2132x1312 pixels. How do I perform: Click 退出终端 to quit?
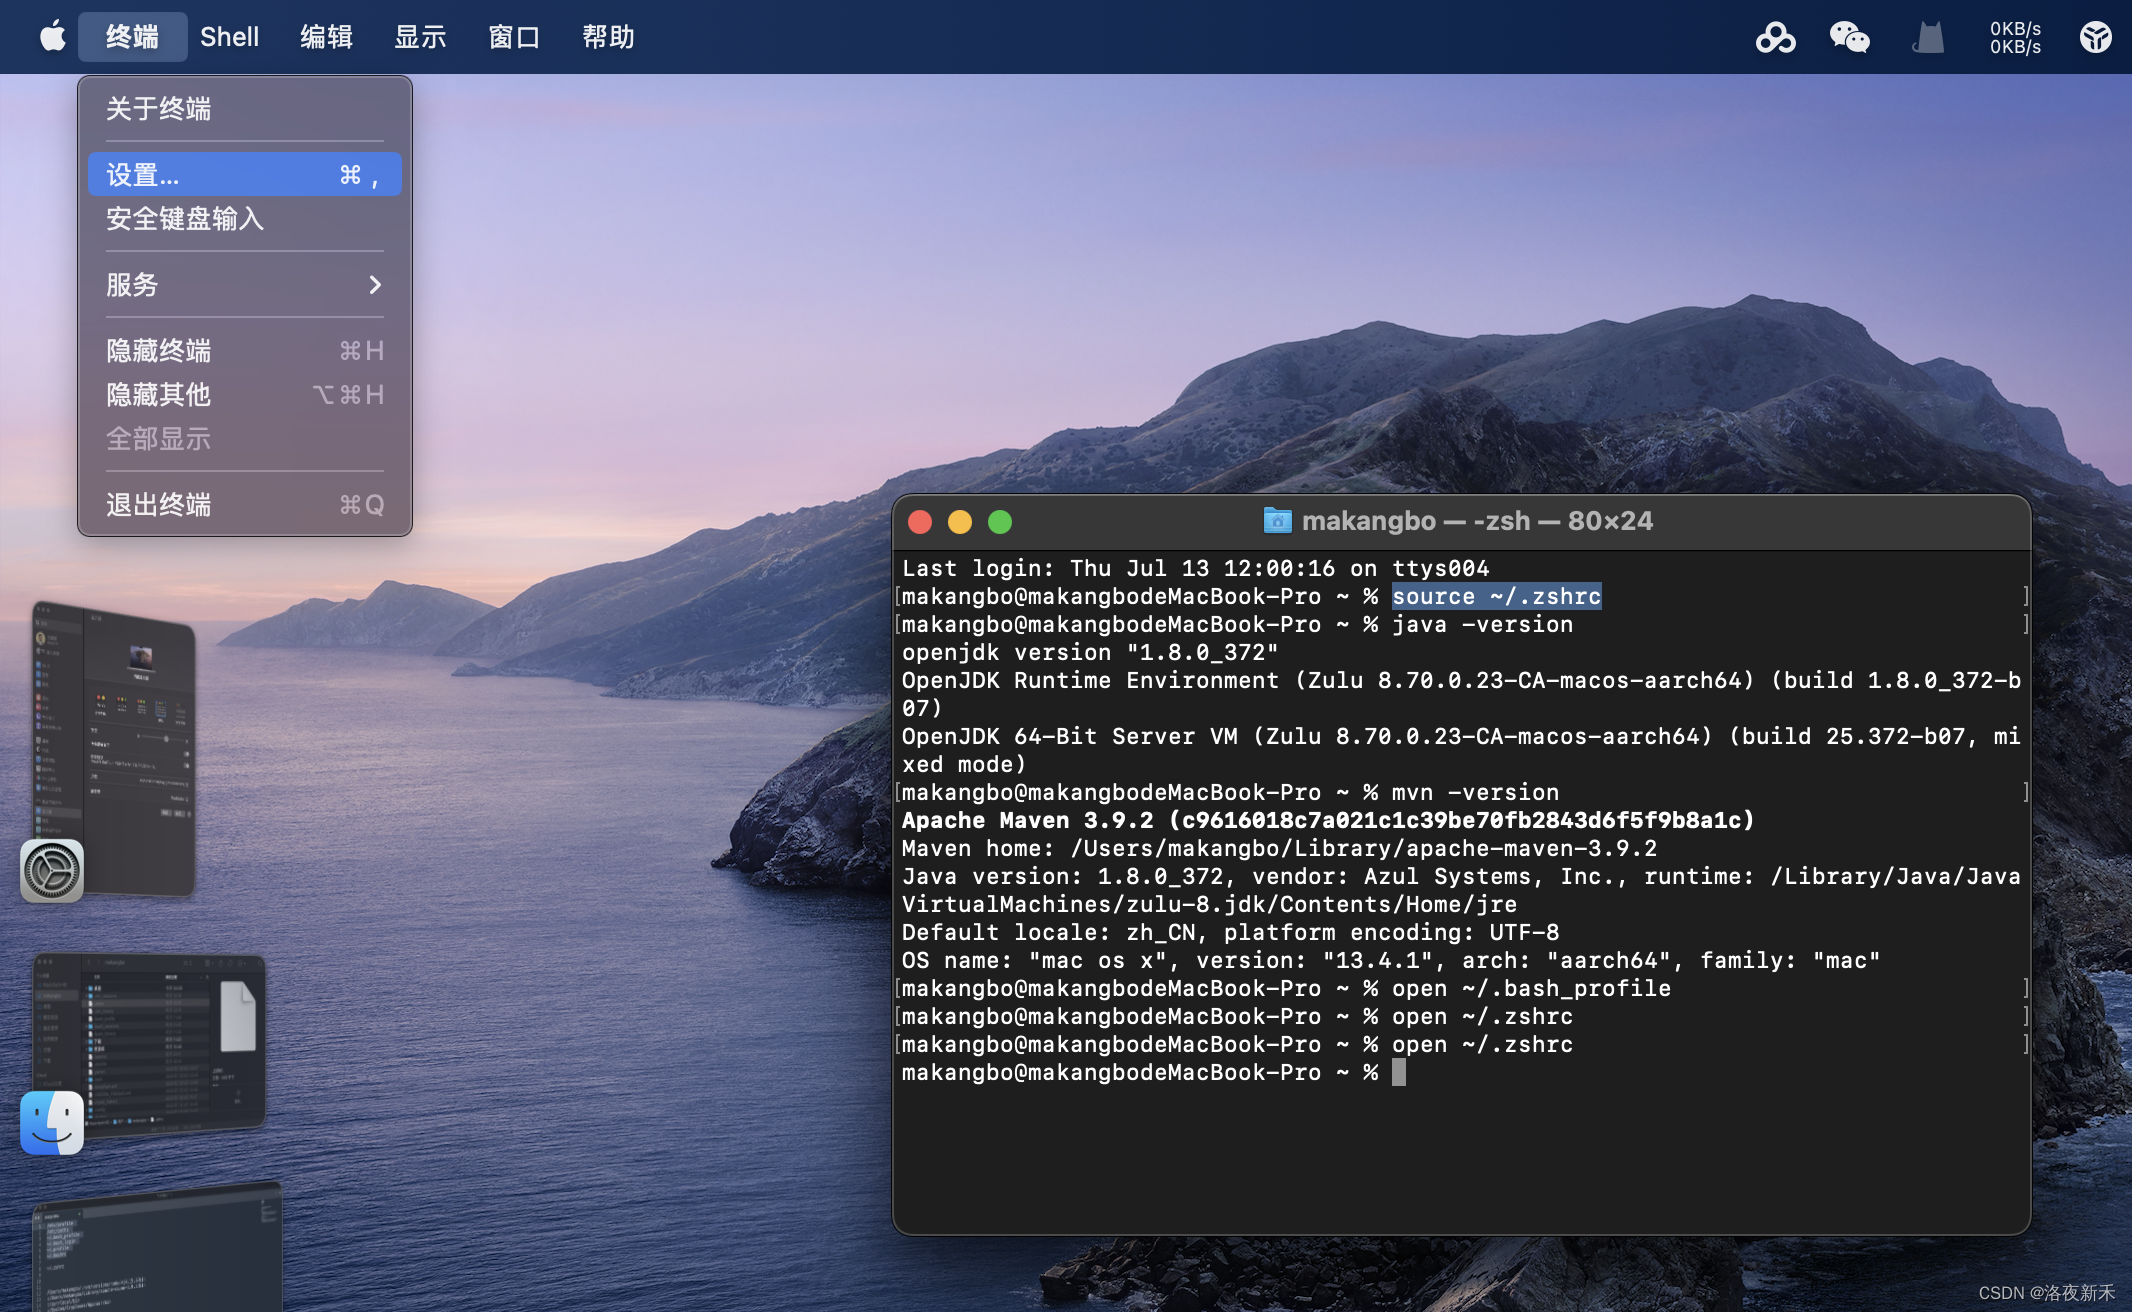[x=159, y=505]
